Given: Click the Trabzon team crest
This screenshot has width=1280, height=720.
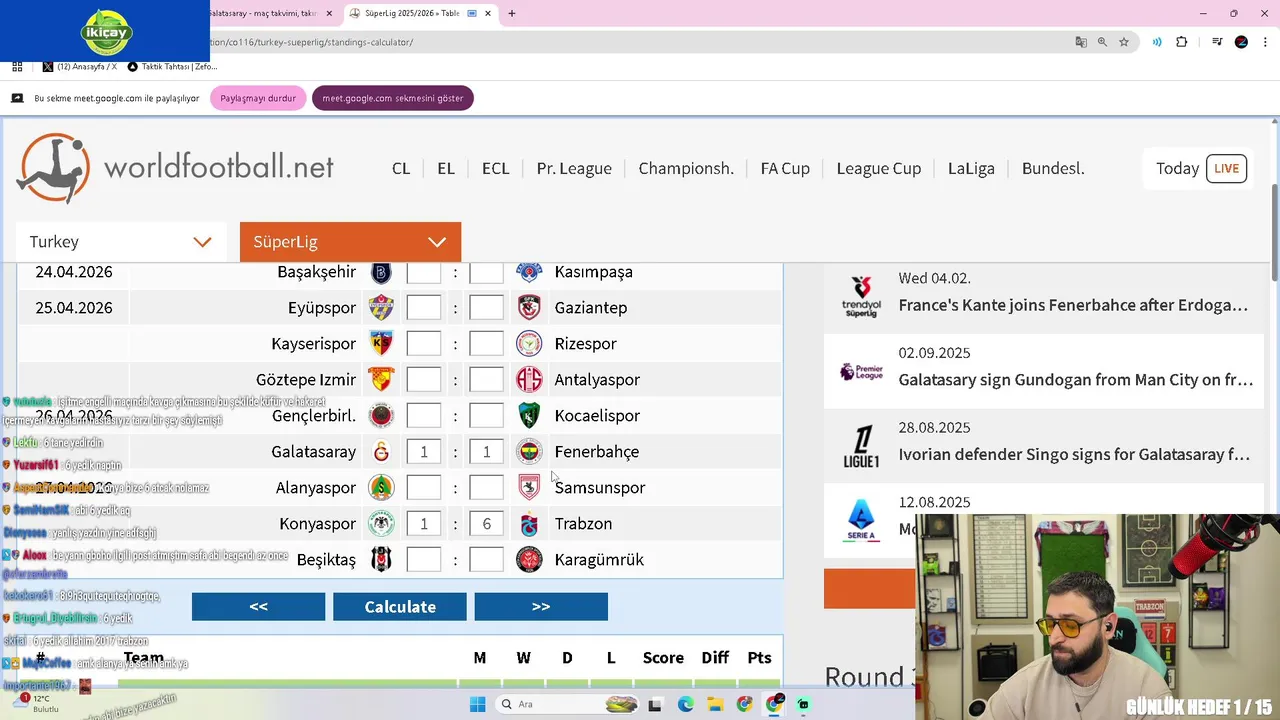Looking at the screenshot, I should point(529,523).
